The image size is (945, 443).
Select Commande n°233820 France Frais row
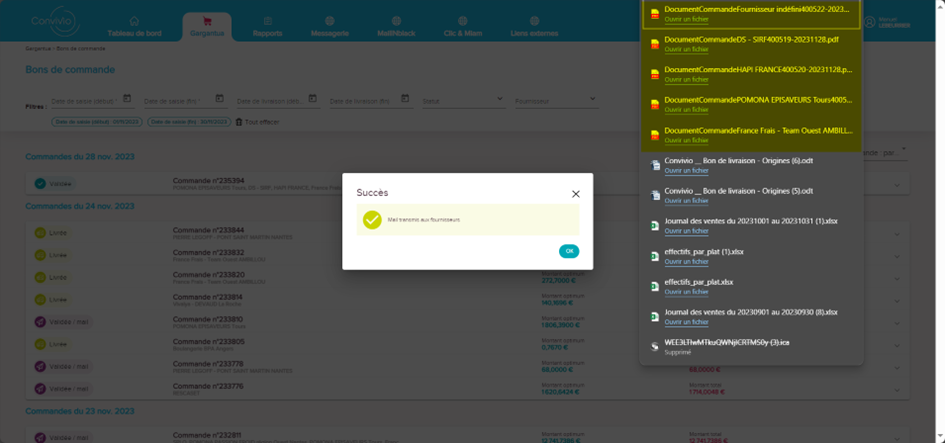tap(468, 277)
